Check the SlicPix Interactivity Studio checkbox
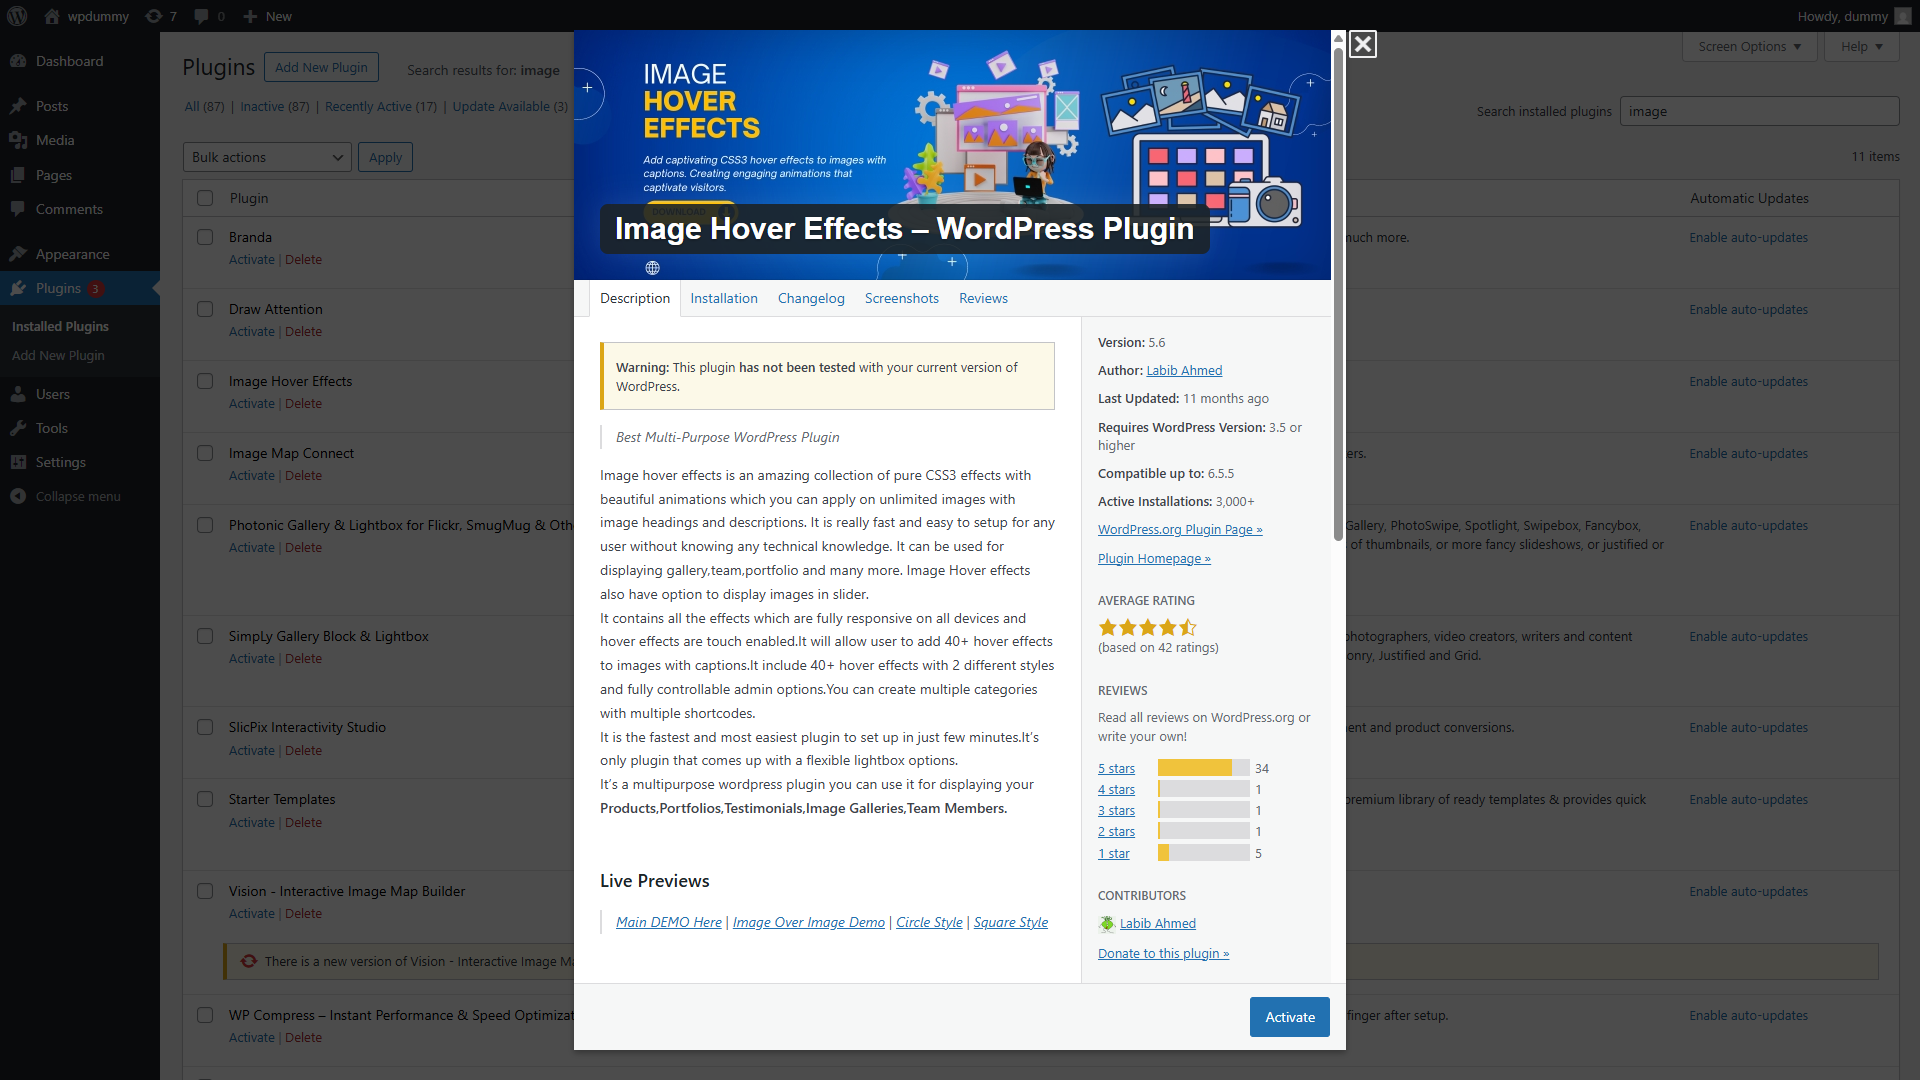 [x=205, y=727]
